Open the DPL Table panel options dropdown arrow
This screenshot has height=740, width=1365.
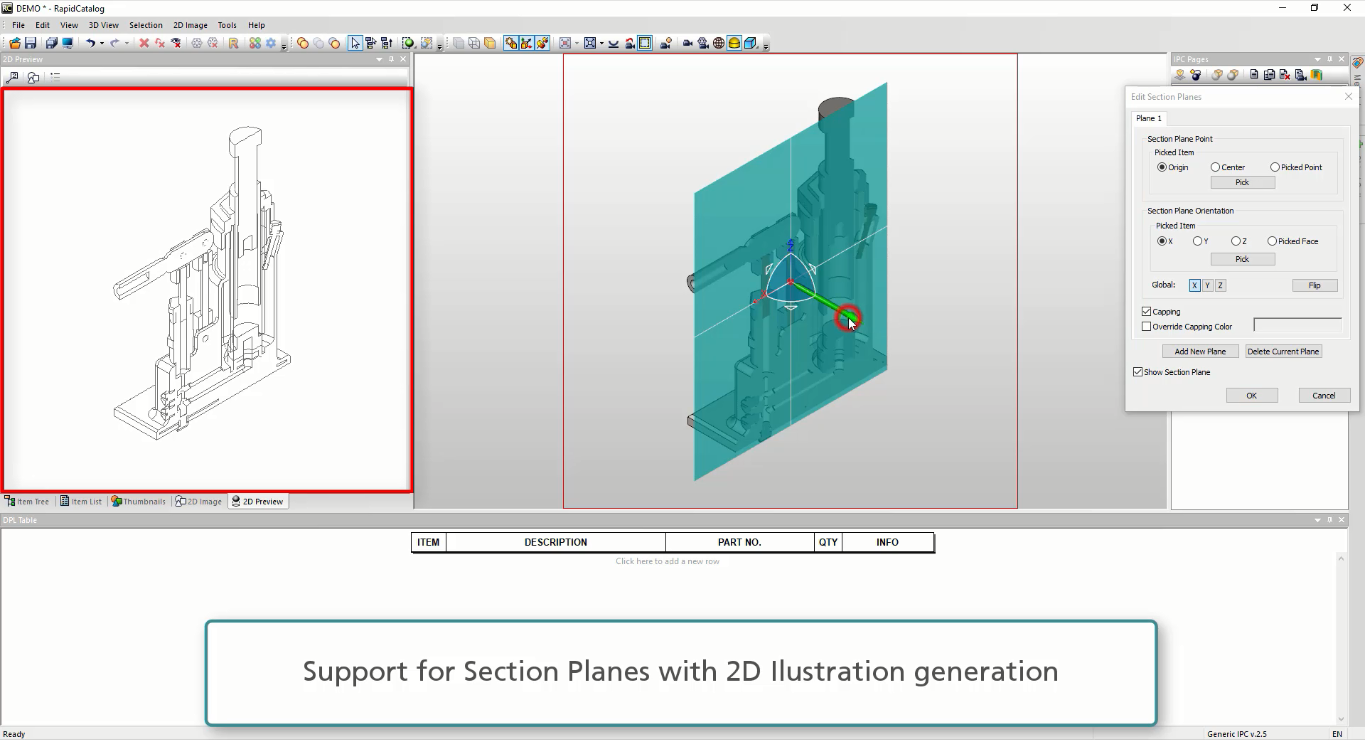click(1318, 520)
